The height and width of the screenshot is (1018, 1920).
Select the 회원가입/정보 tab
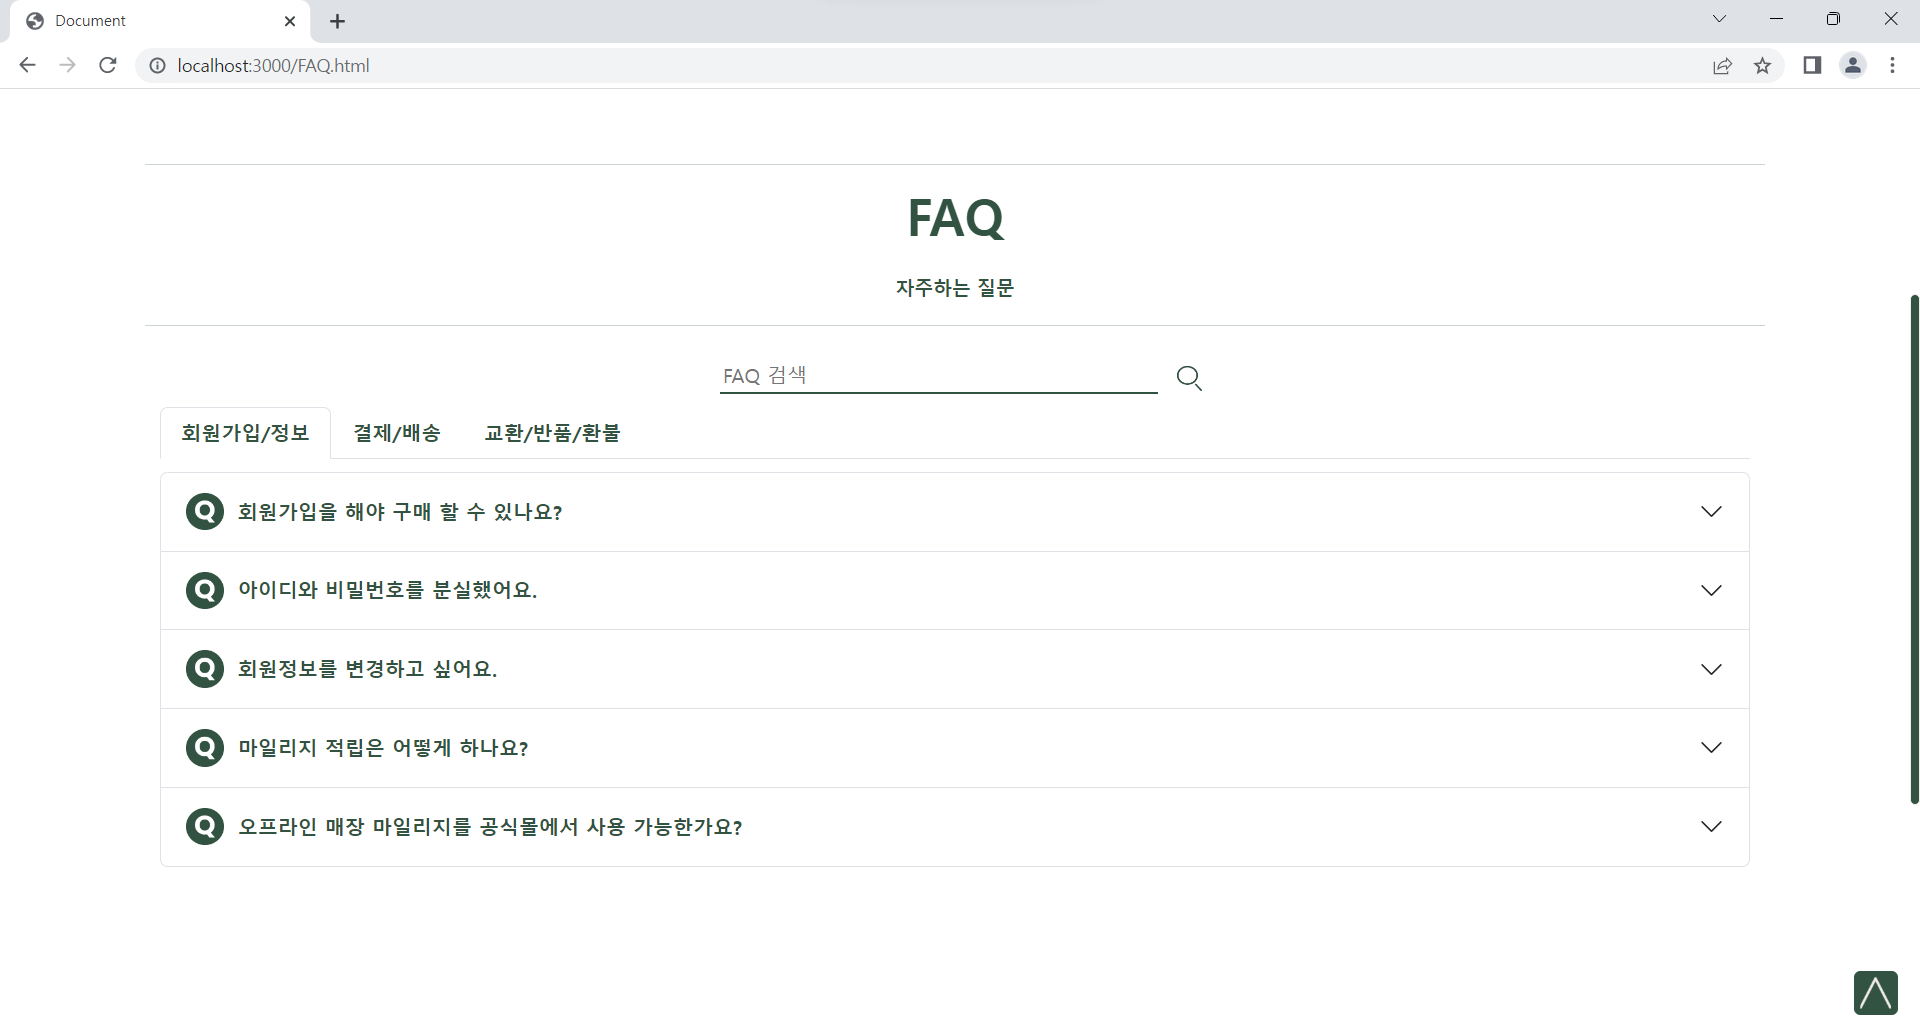pyautogui.click(x=245, y=433)
